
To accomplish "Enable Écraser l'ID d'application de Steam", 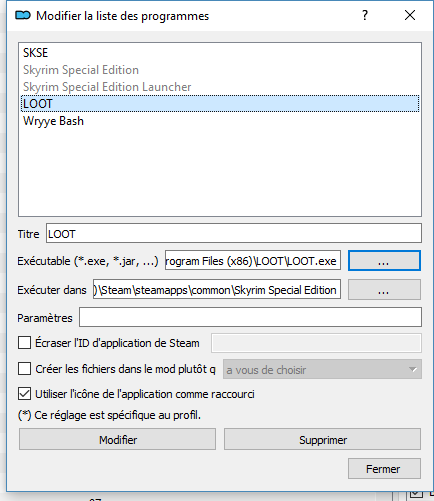I will [x=24, y=343].
